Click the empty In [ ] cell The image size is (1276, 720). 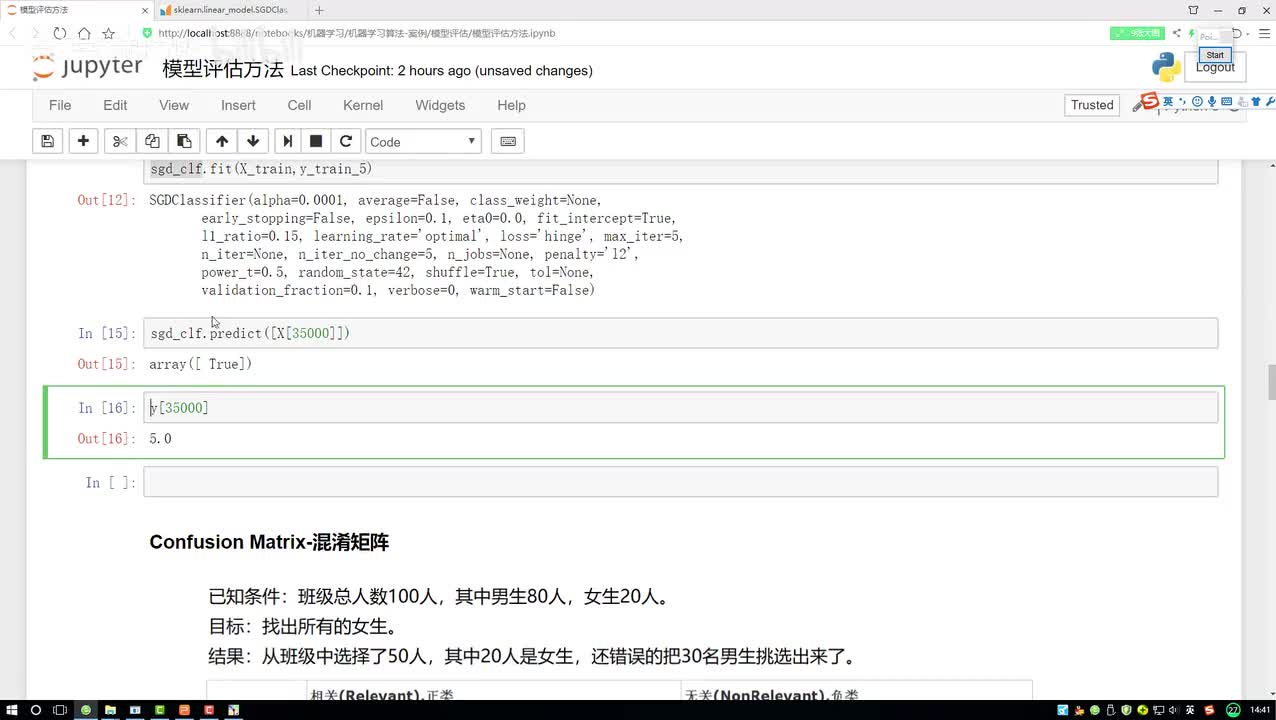[680, 482]
